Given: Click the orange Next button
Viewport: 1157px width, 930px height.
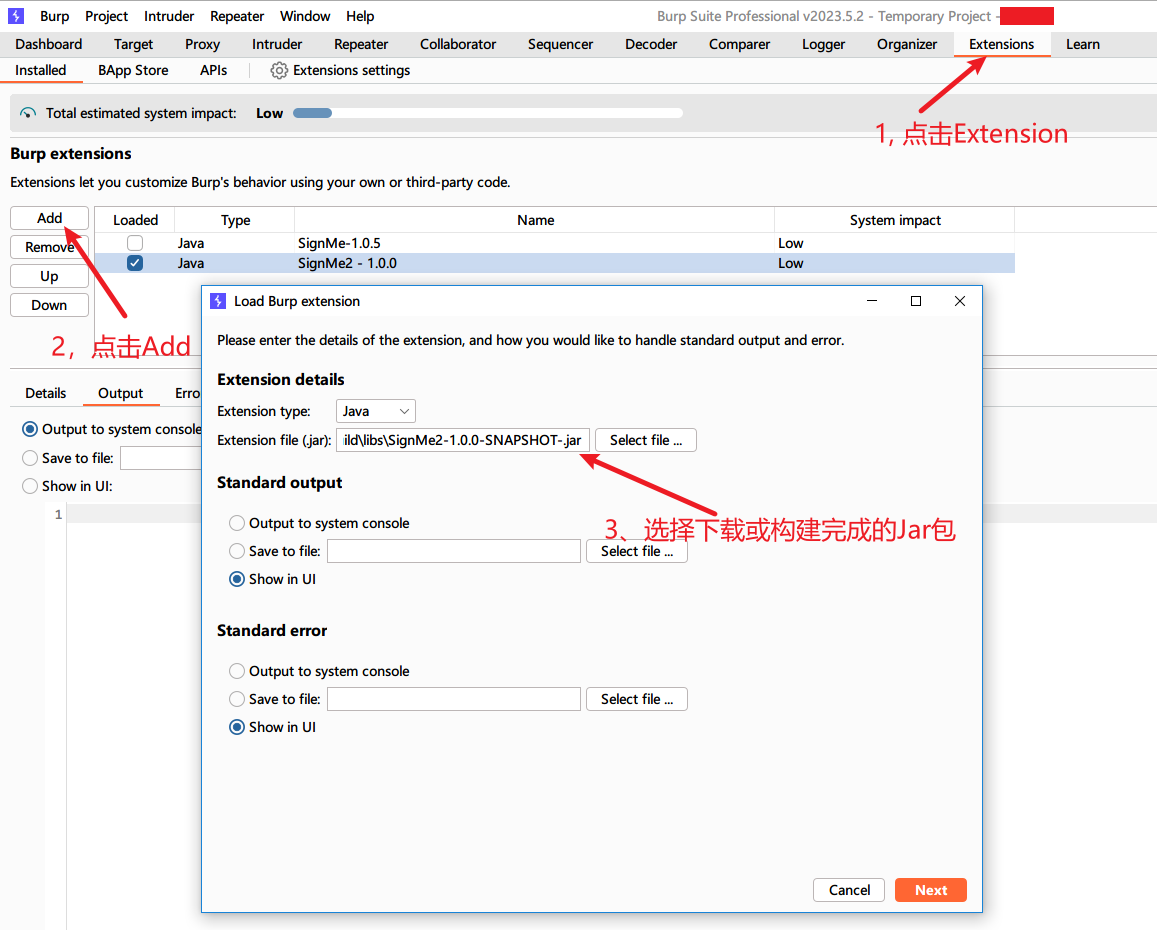Looking at the screenshot, I should (930, 890).
